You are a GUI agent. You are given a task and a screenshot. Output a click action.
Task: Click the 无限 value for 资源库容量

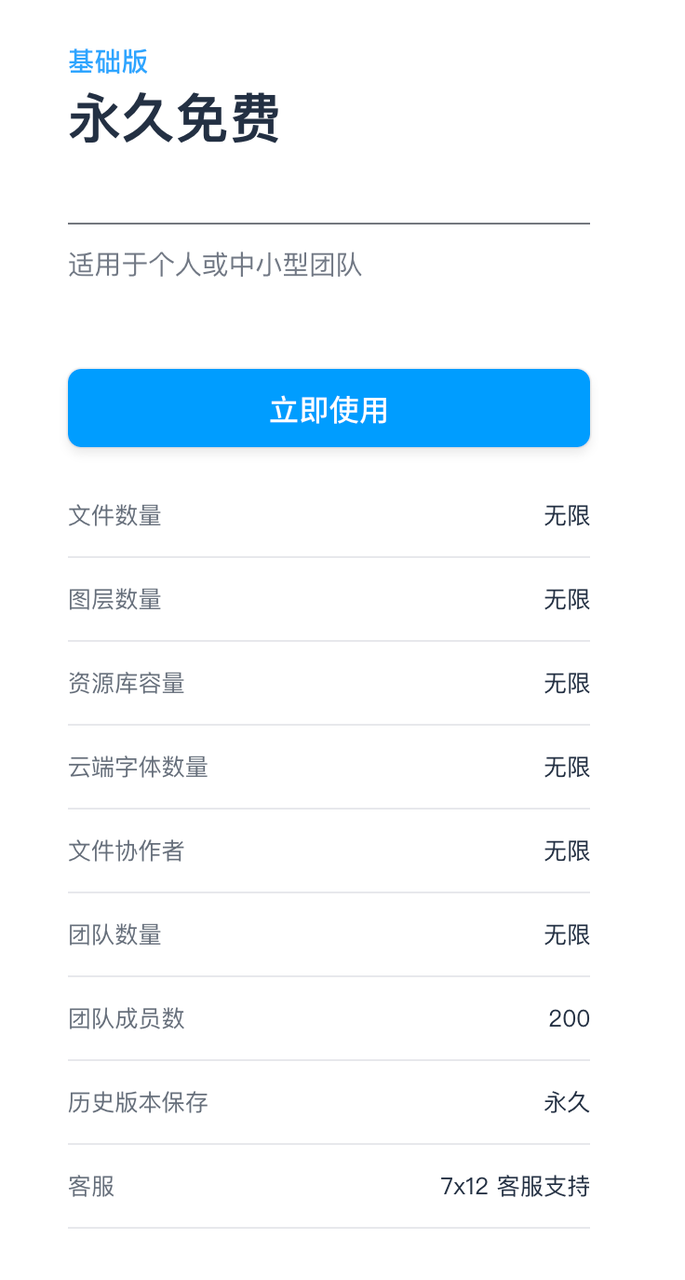click(x=567, y=684)
